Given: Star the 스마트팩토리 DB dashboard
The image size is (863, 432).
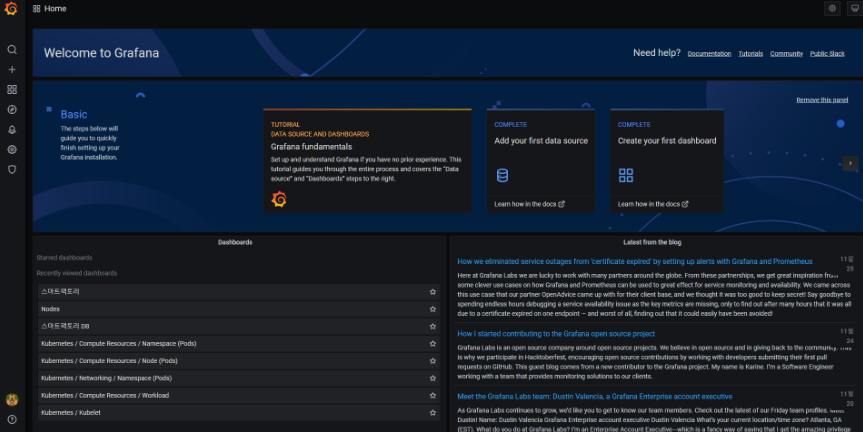Looking at the screenshot, I should coord(433,326).
